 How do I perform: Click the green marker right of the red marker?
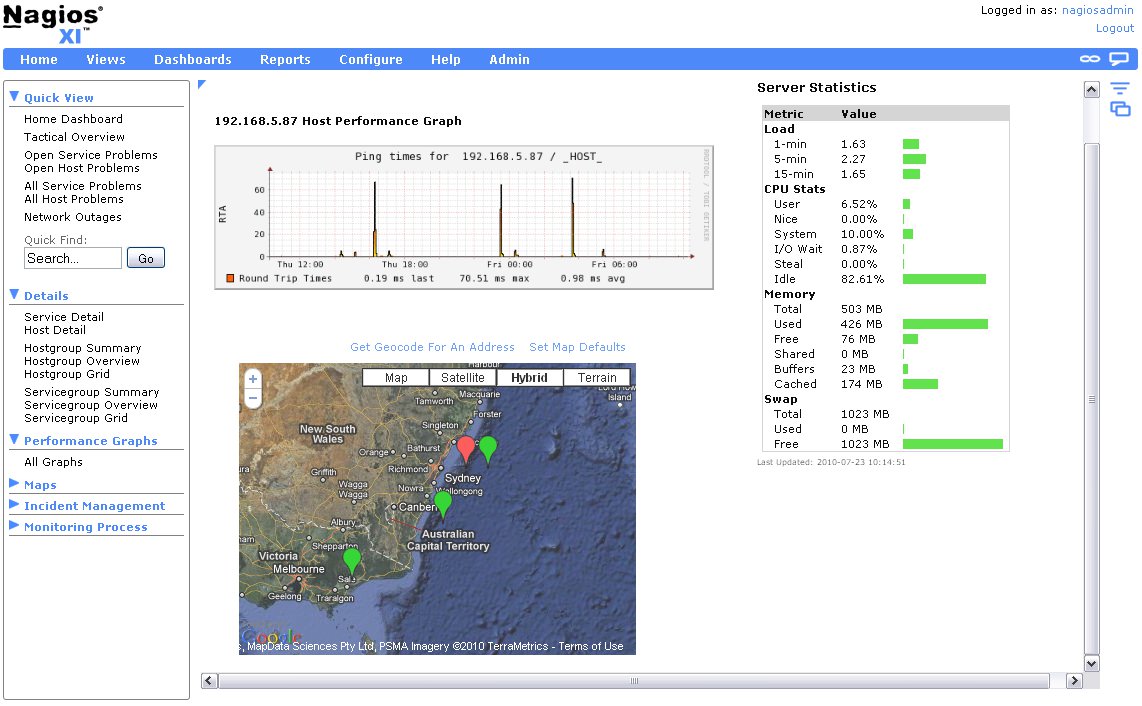click(488, 449)
